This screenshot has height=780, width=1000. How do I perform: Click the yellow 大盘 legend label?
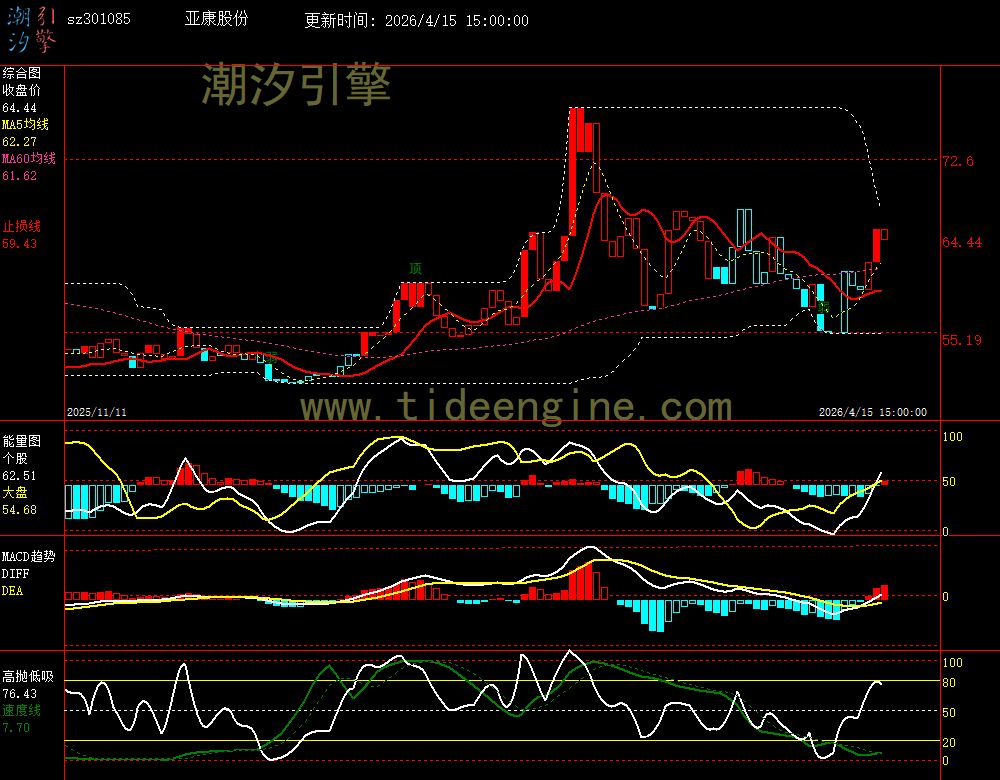pos(15,493)
